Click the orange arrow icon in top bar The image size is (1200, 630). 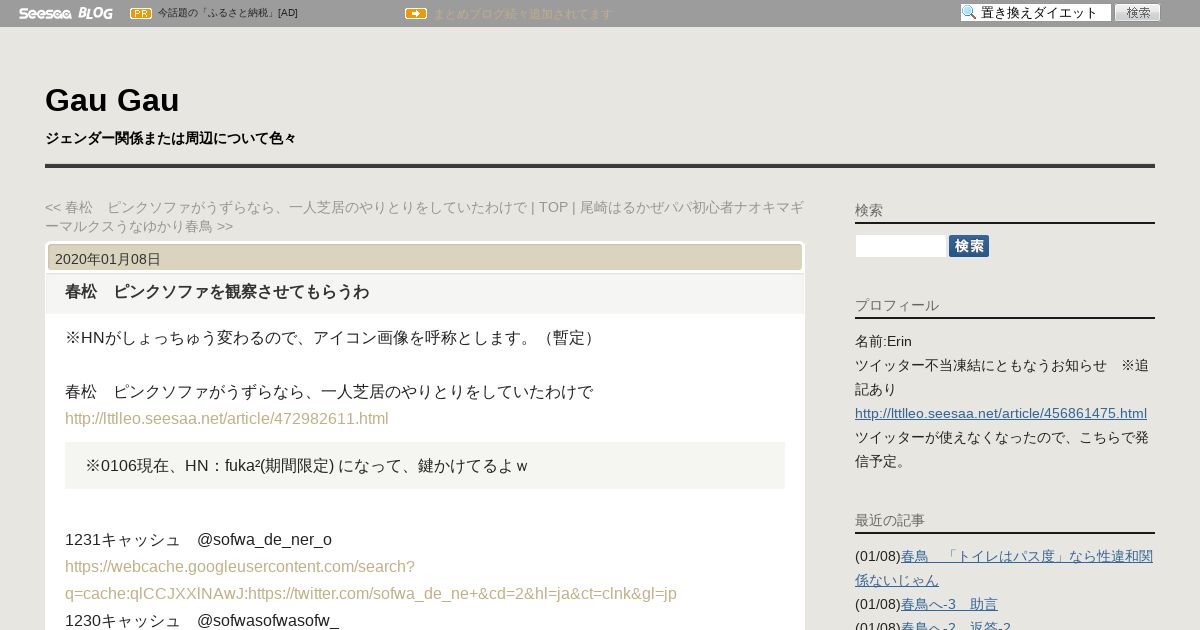416,13
